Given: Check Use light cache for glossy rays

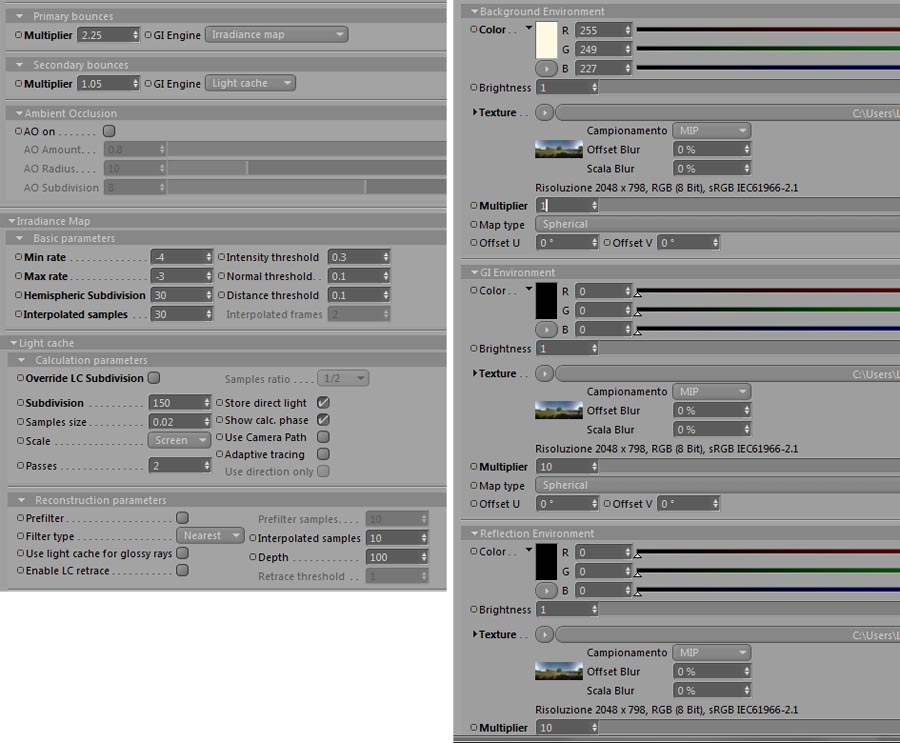Looking at the screenshot, I should click(x=183, y=553).
